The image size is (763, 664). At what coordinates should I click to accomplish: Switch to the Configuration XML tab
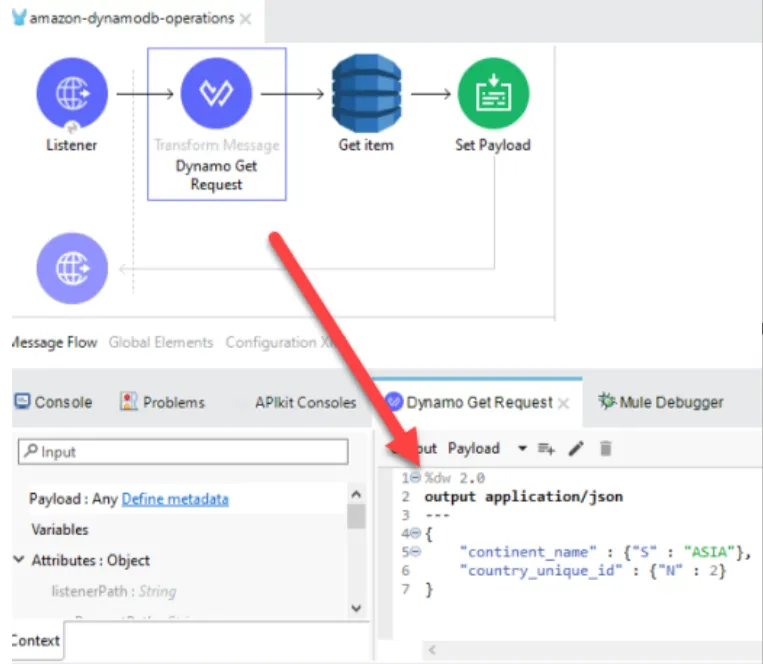(280, 342)
